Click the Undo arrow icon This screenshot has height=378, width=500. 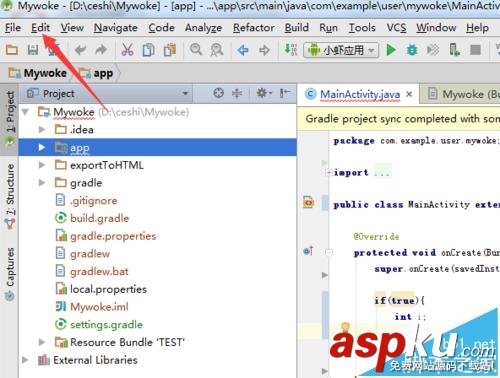[x=80, y=50]
